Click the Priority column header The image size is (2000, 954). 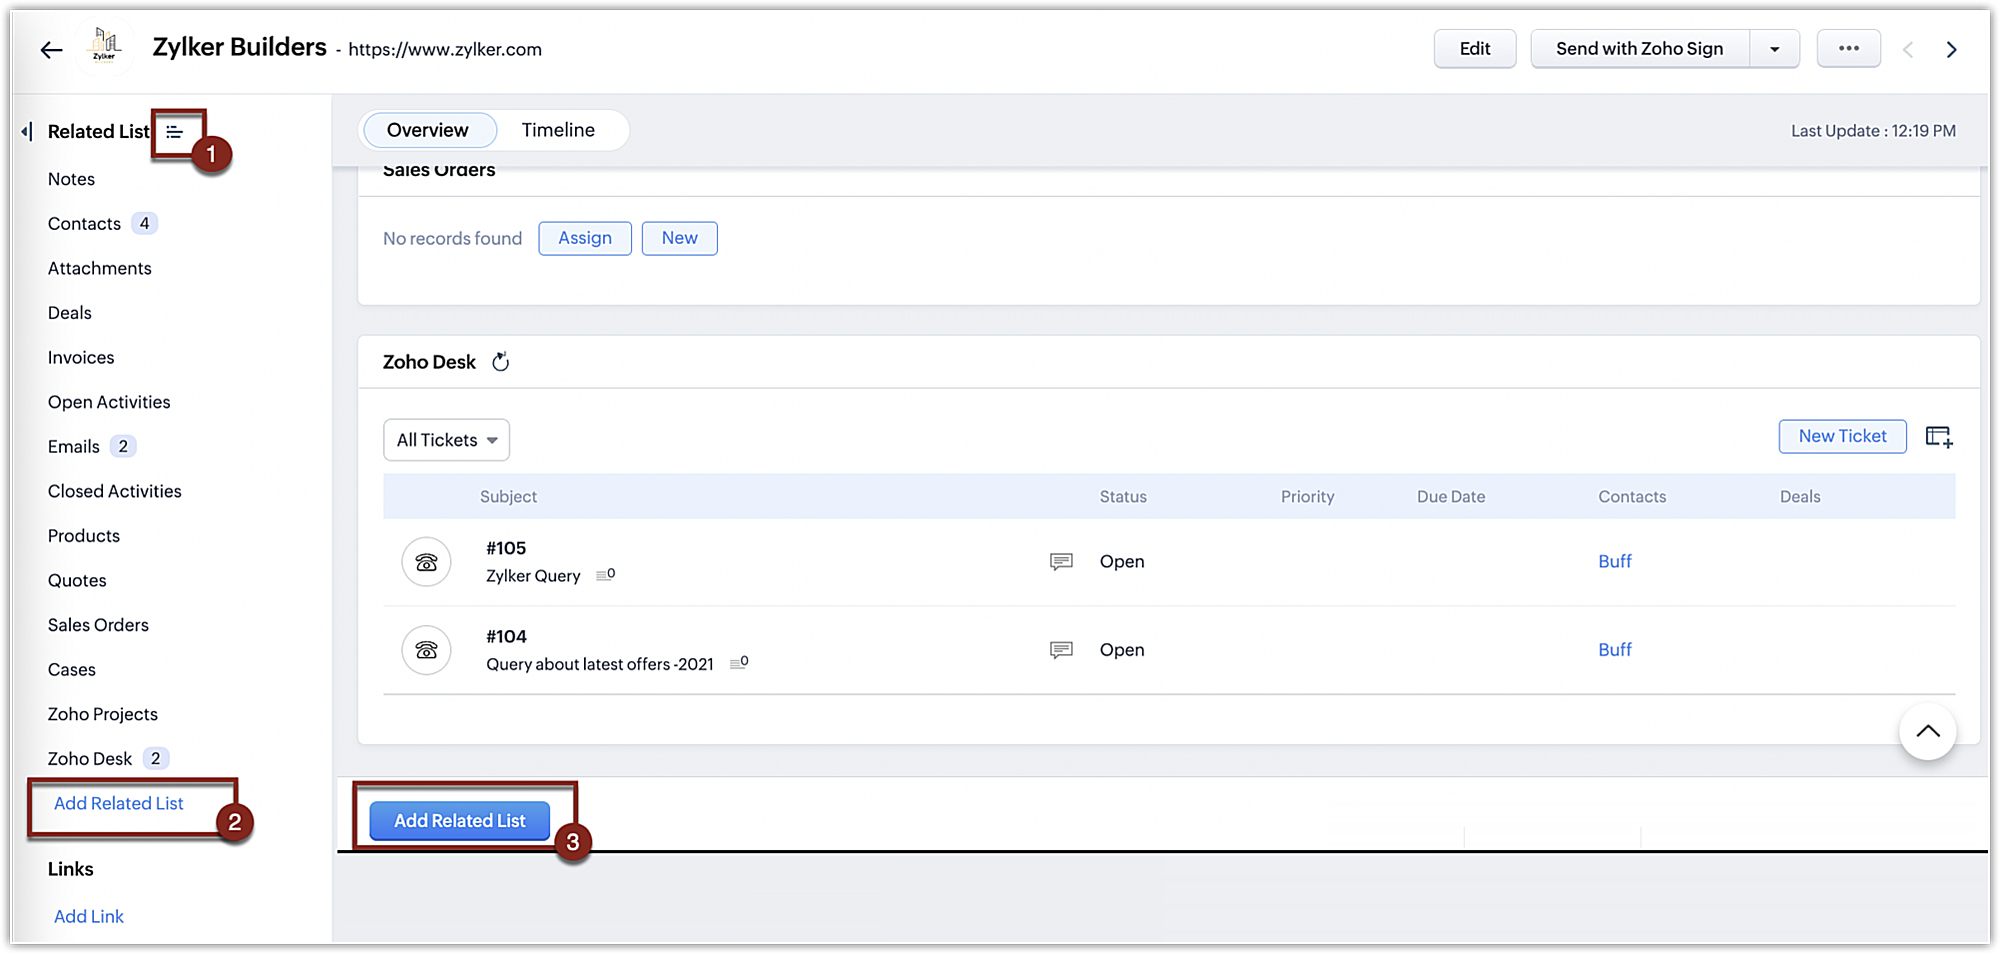[1307, 497]
